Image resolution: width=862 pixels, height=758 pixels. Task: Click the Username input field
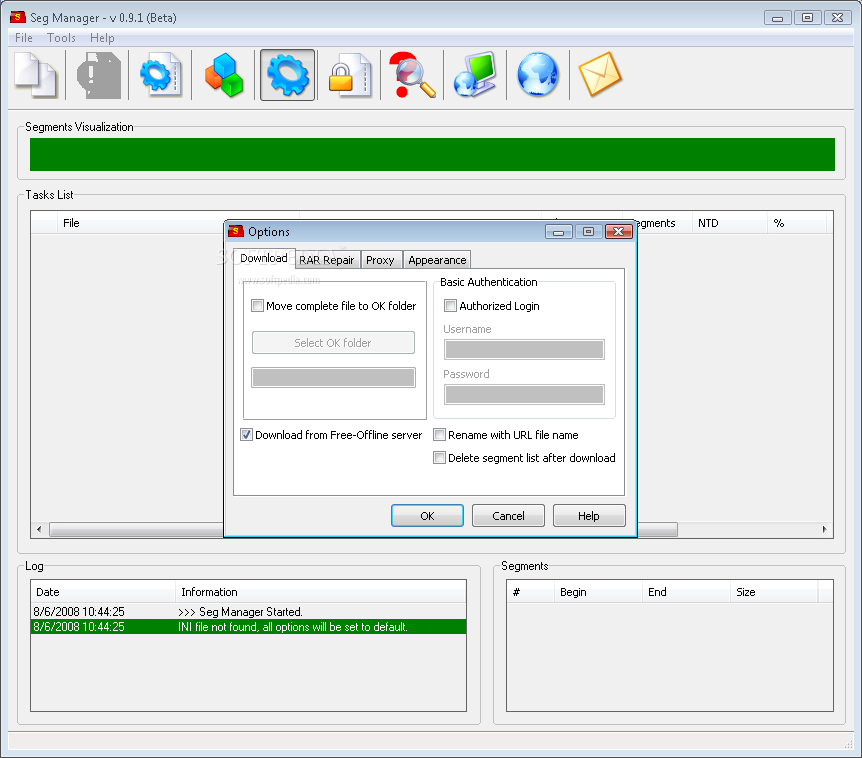pos(524,349)
